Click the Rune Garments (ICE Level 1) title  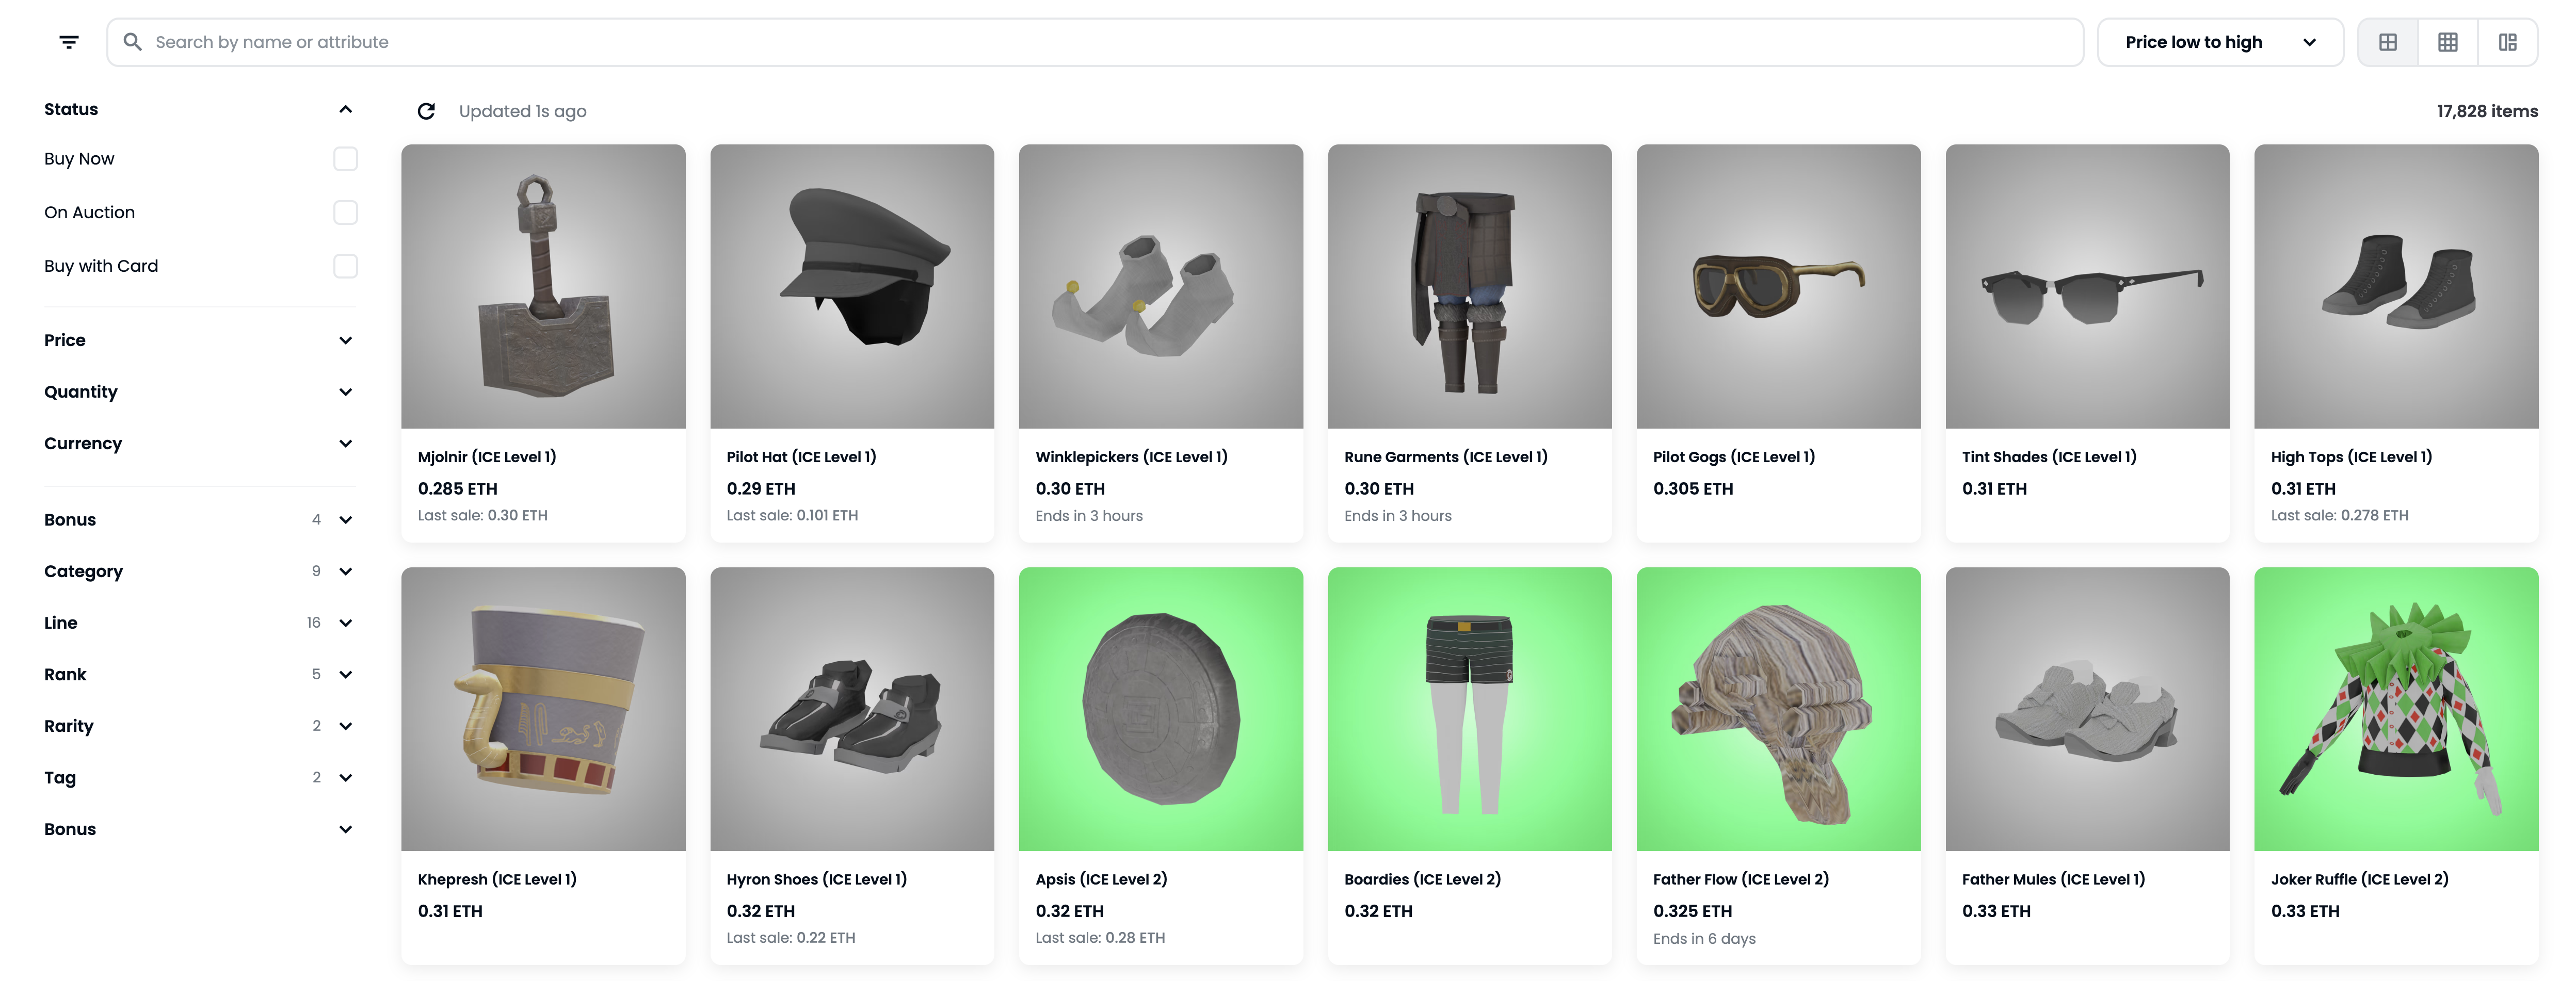click(x=1445, y=457)
